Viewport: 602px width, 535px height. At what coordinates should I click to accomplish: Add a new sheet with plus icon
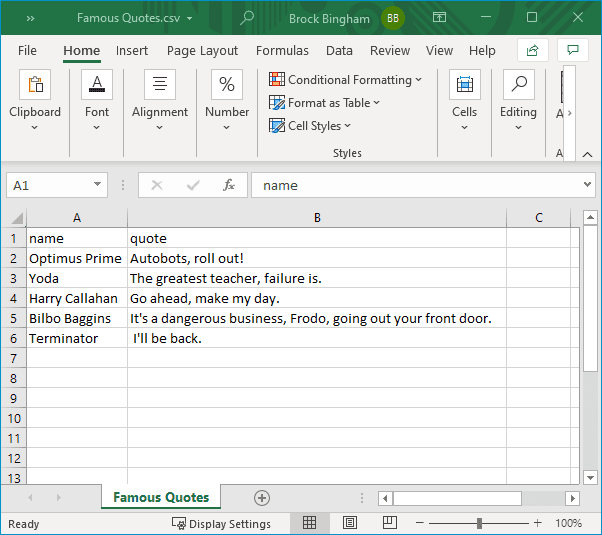262,498
